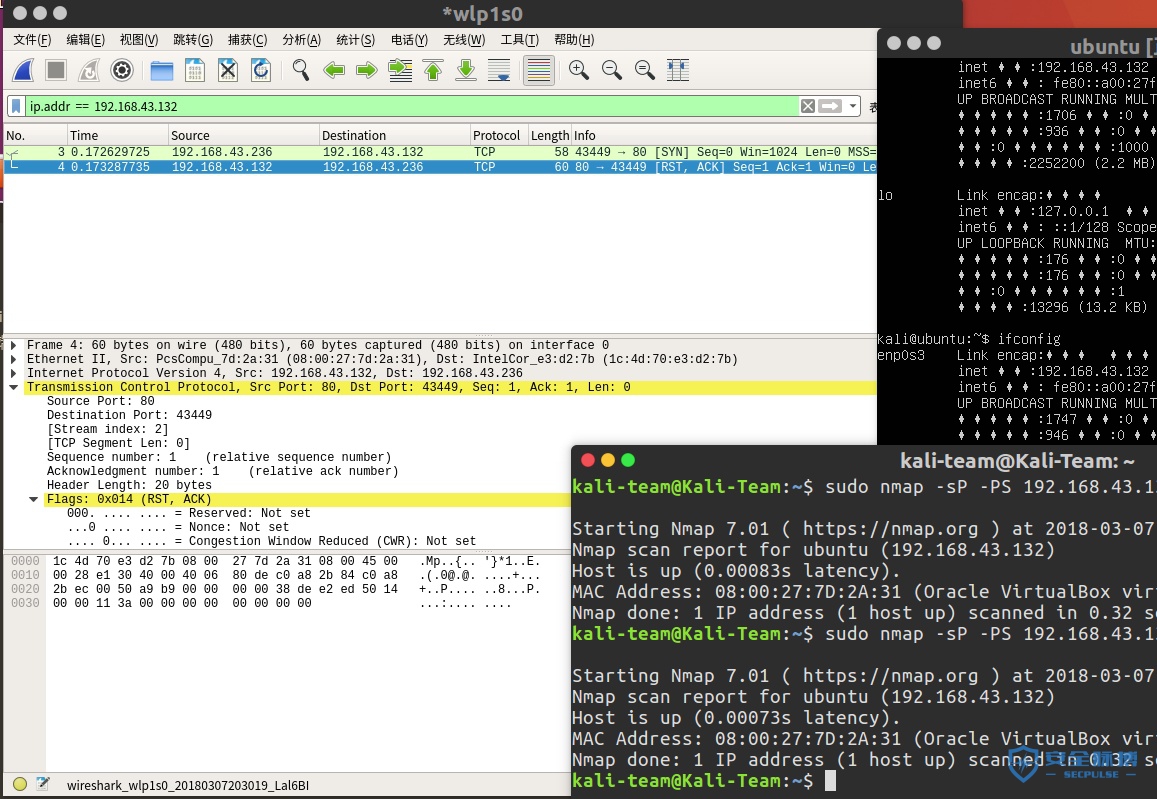The height and width of the screenshot is (799, 1157).
Task: Go forward in packet history
Action: (367, 70)
